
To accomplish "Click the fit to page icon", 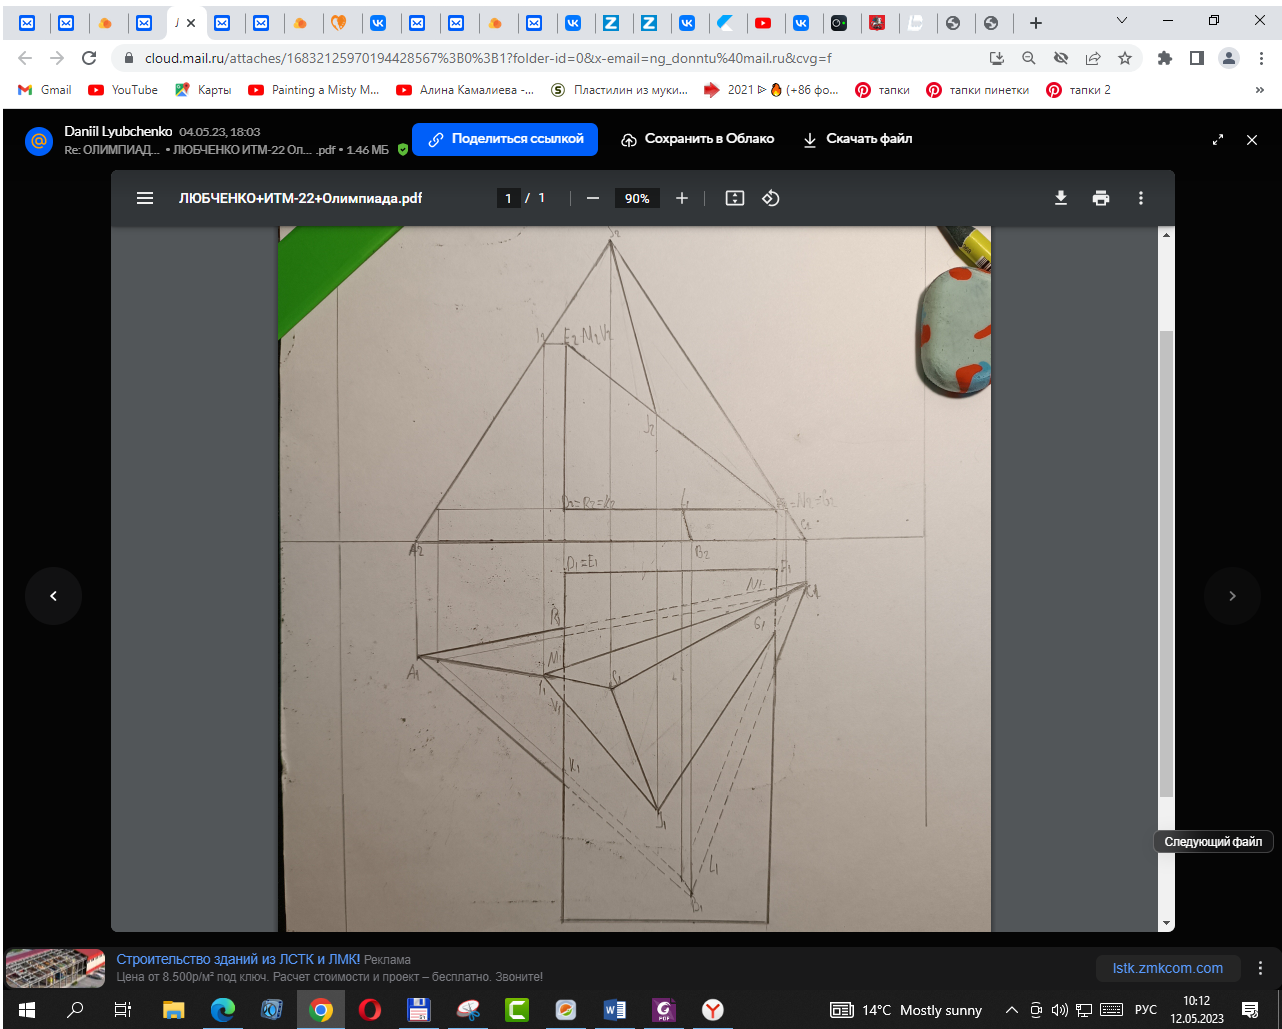I will click(735, 198).
